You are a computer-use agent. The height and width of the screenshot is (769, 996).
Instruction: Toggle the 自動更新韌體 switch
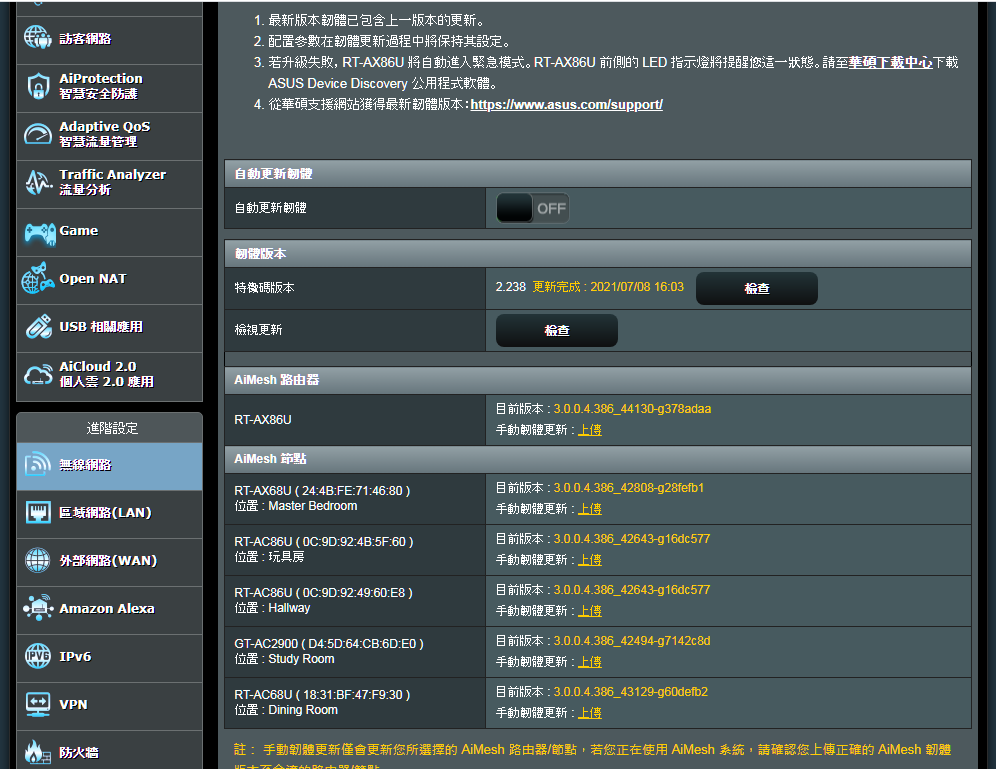click(x=533, y=208)
